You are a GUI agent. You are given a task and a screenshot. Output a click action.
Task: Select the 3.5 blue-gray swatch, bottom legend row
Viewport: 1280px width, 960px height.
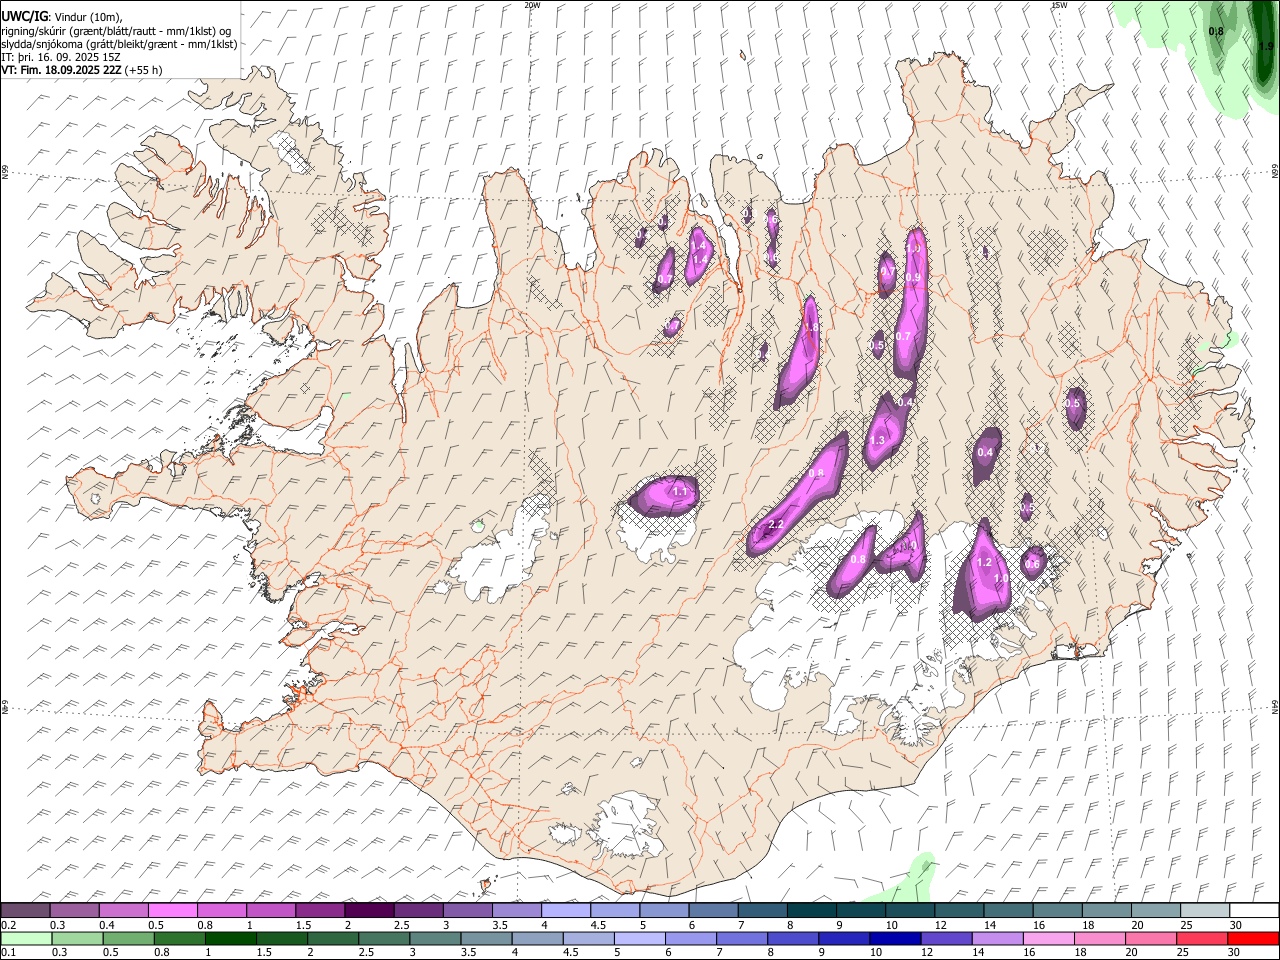[x=486, y=938]
